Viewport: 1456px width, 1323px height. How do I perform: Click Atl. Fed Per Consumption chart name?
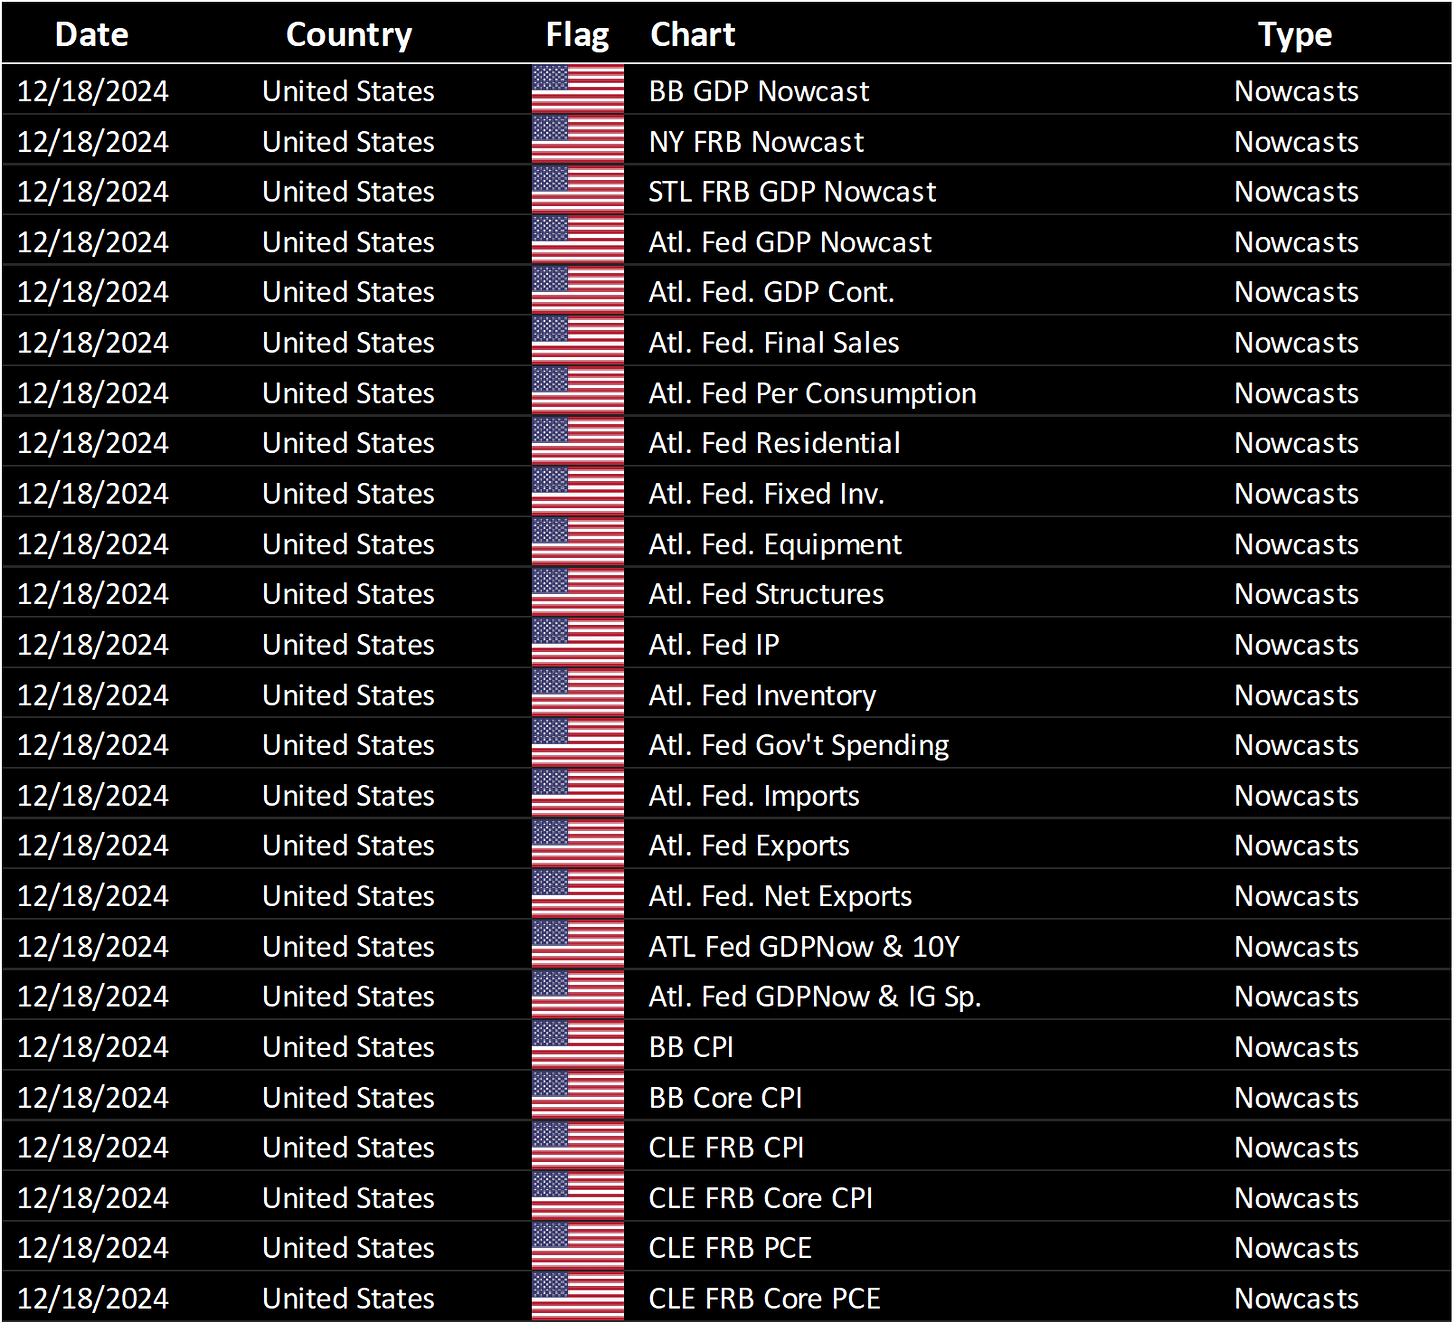pos(812,393)
